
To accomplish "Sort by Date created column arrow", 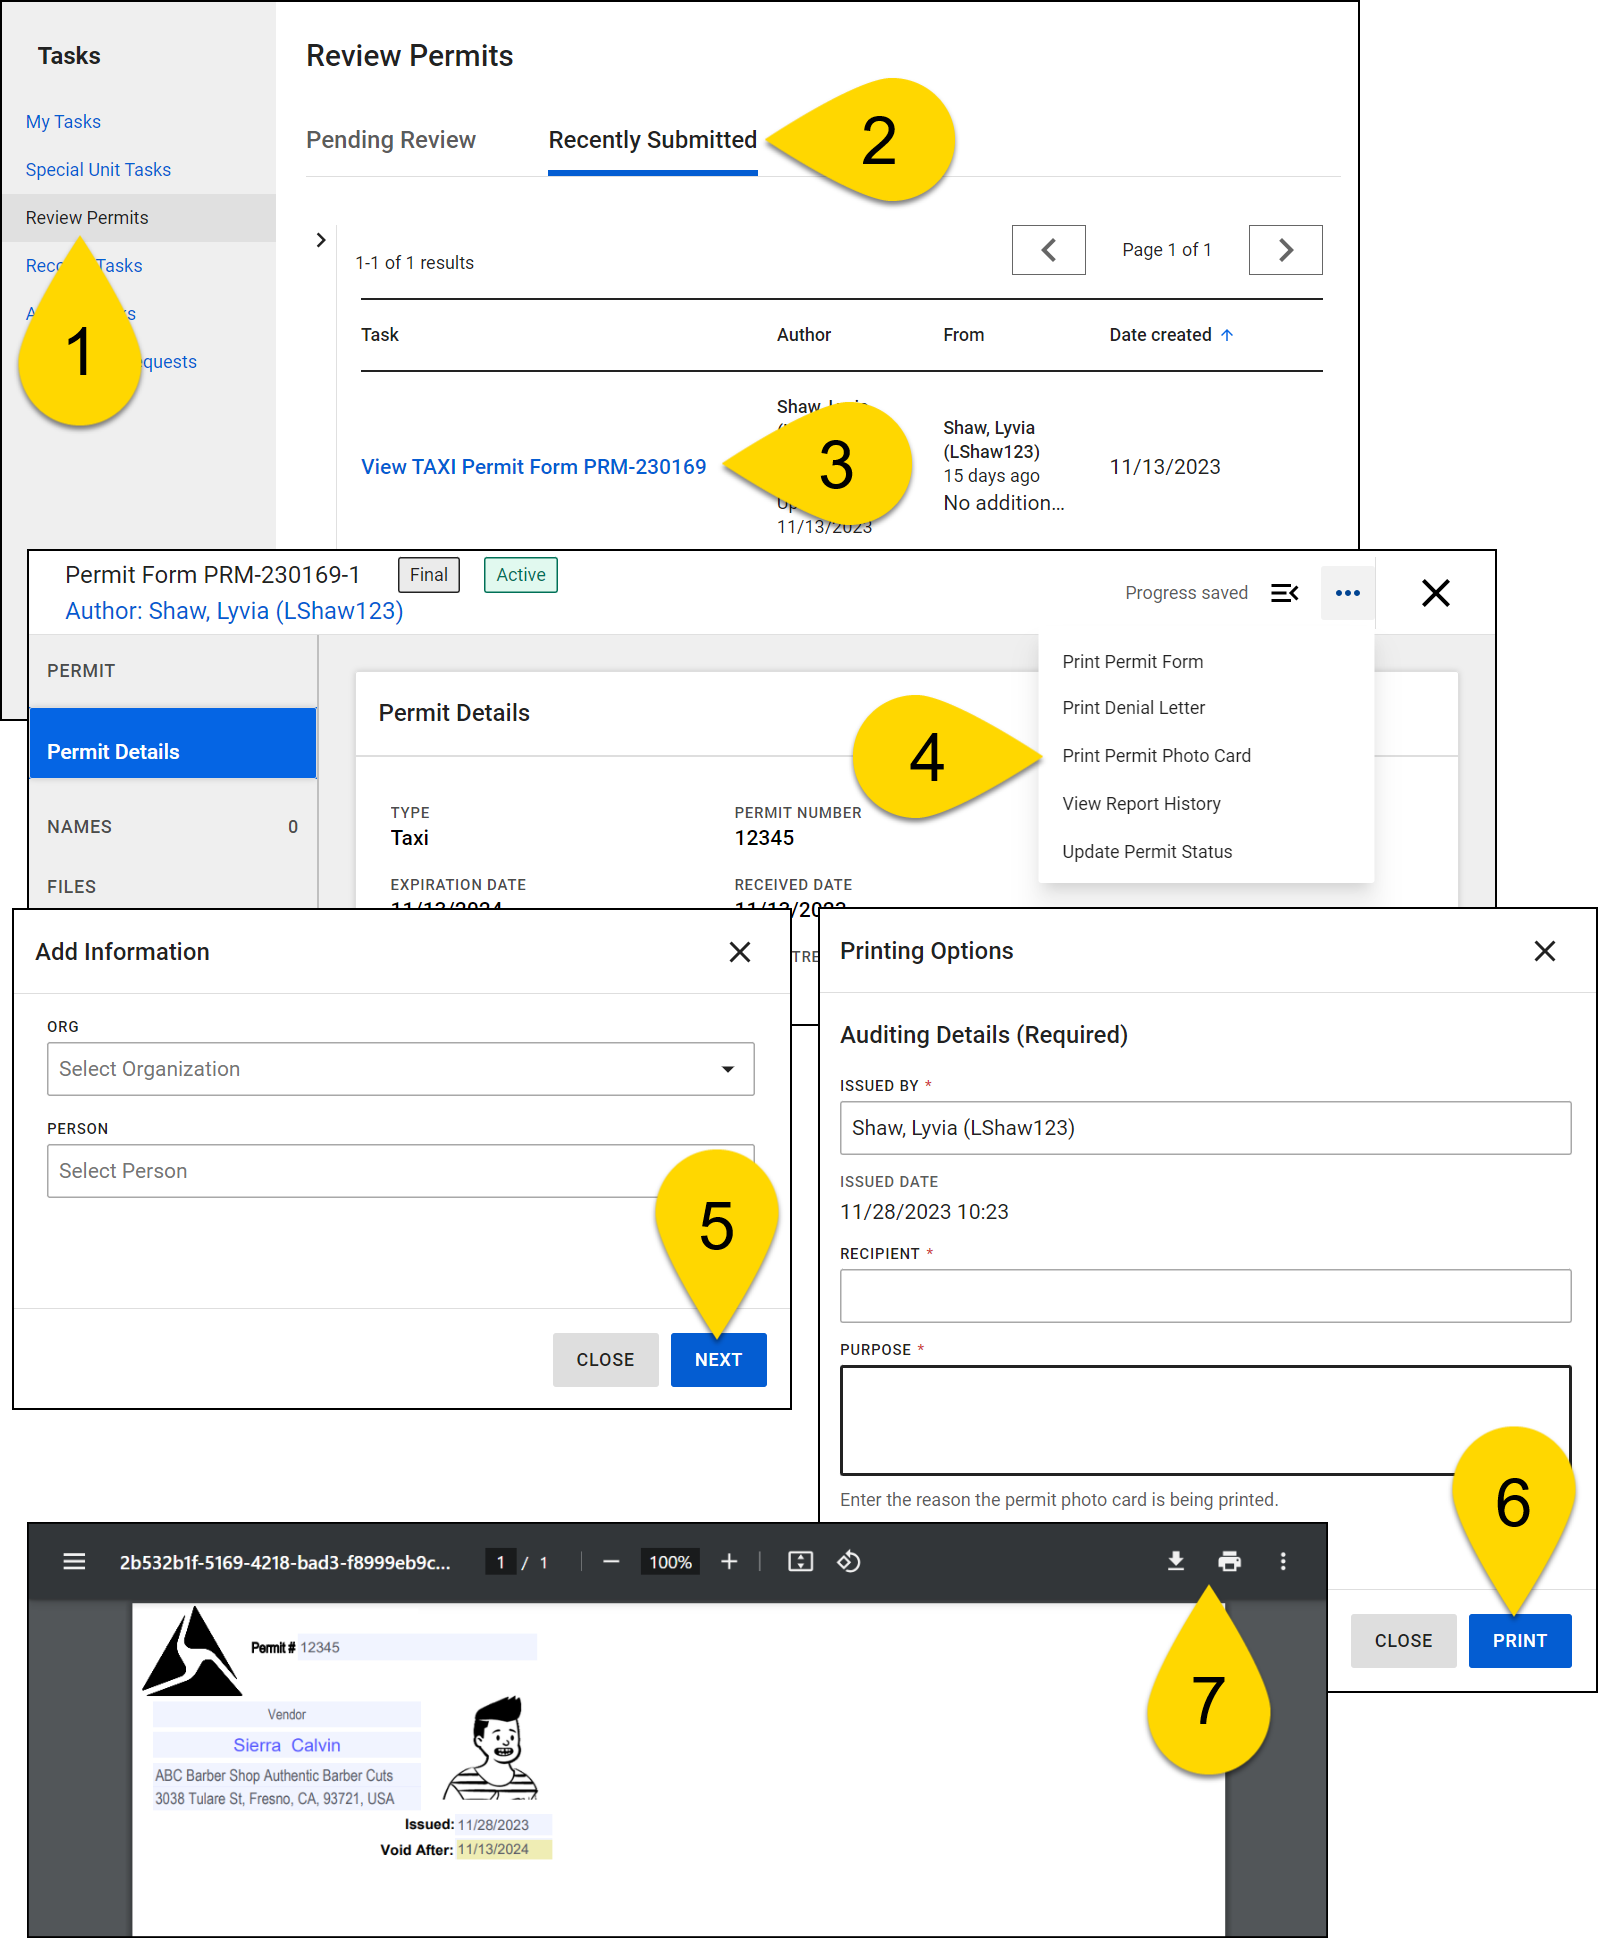I will point(1227,335).
